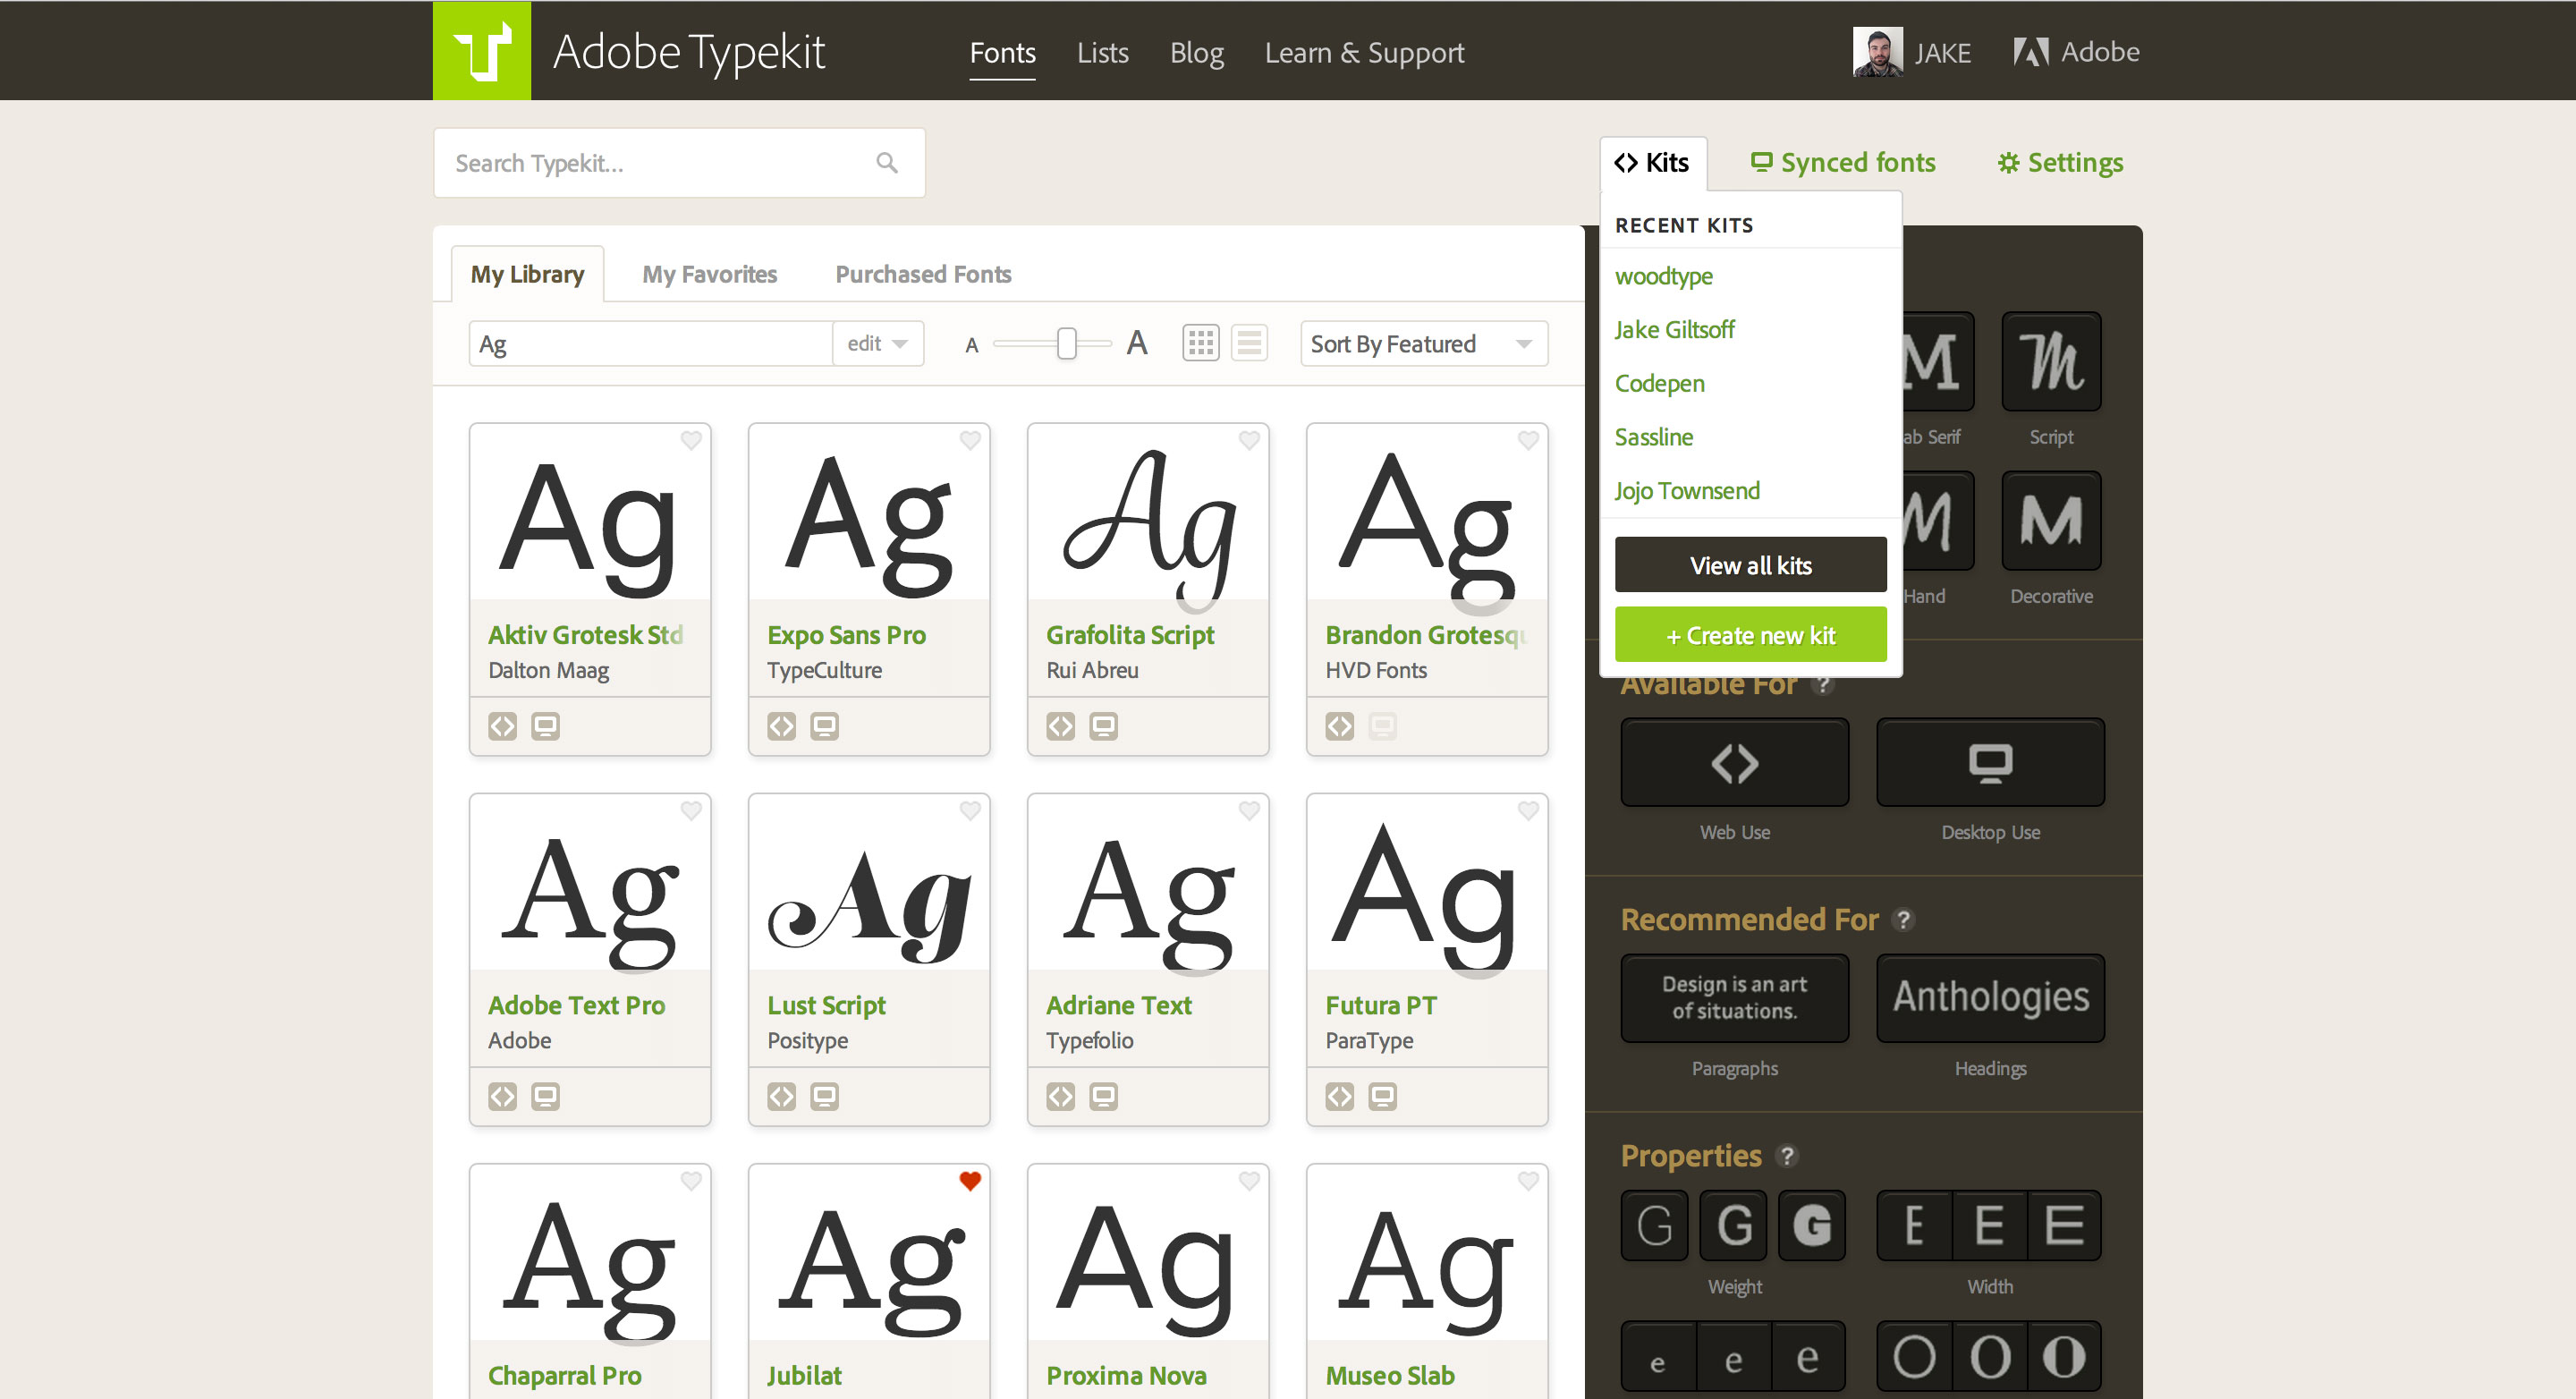
Task: Click the code embed icon on Aktiv Grotesk Std
Action: (x=501, y=725)
